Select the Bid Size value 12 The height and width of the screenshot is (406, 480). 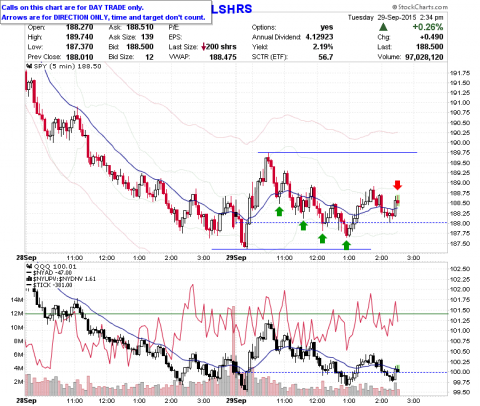pyautogui.click(x=149, y=57)
